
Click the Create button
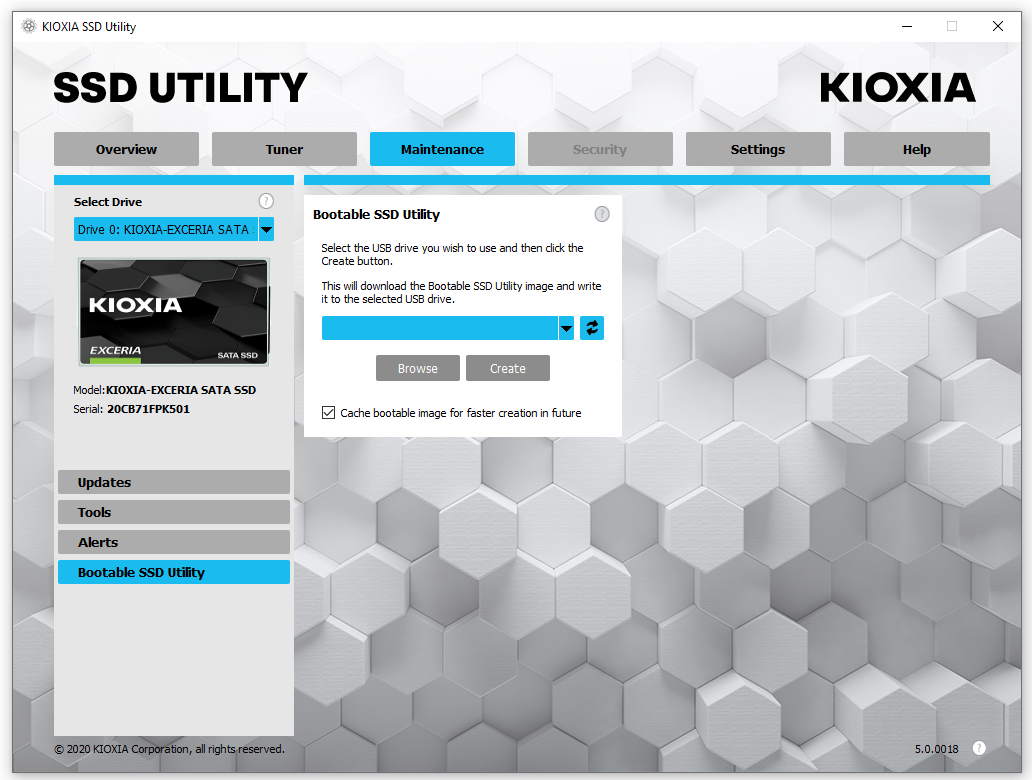coord(507,368)
